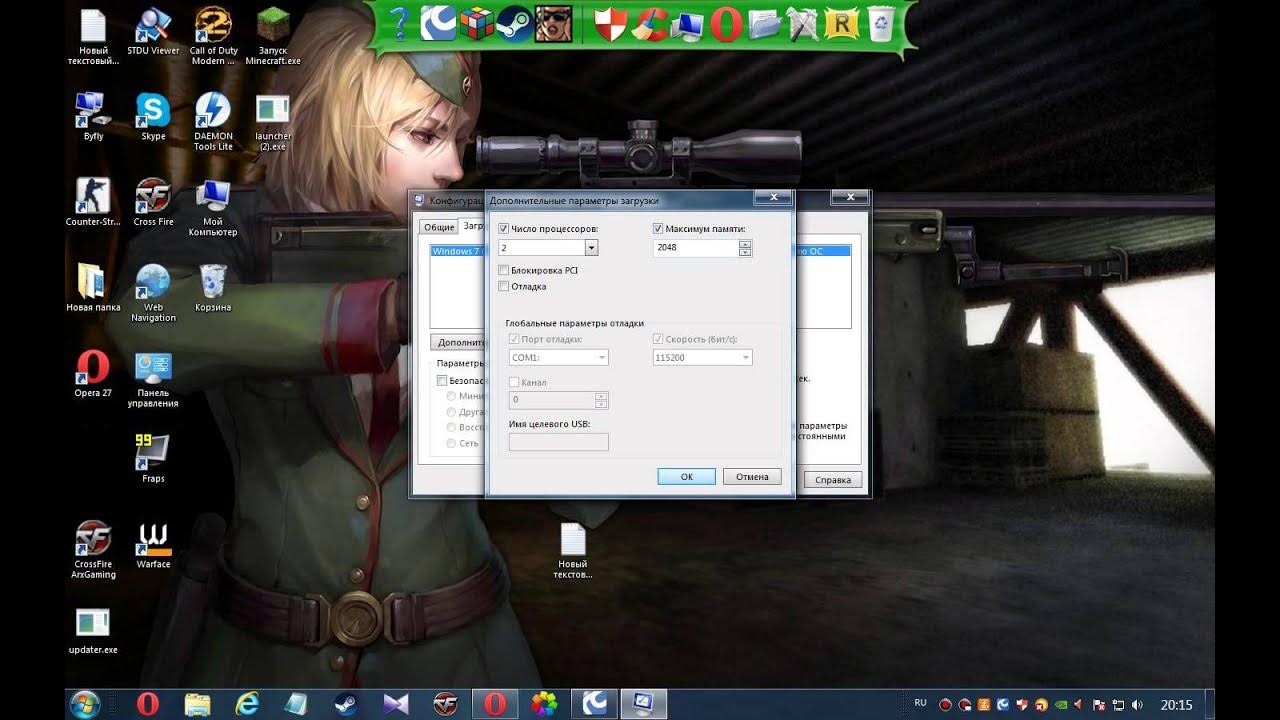Open the red-white shield icon in dock
Image resolution: width=1280 pixels, height=720 pixels.
pos(611,23)
